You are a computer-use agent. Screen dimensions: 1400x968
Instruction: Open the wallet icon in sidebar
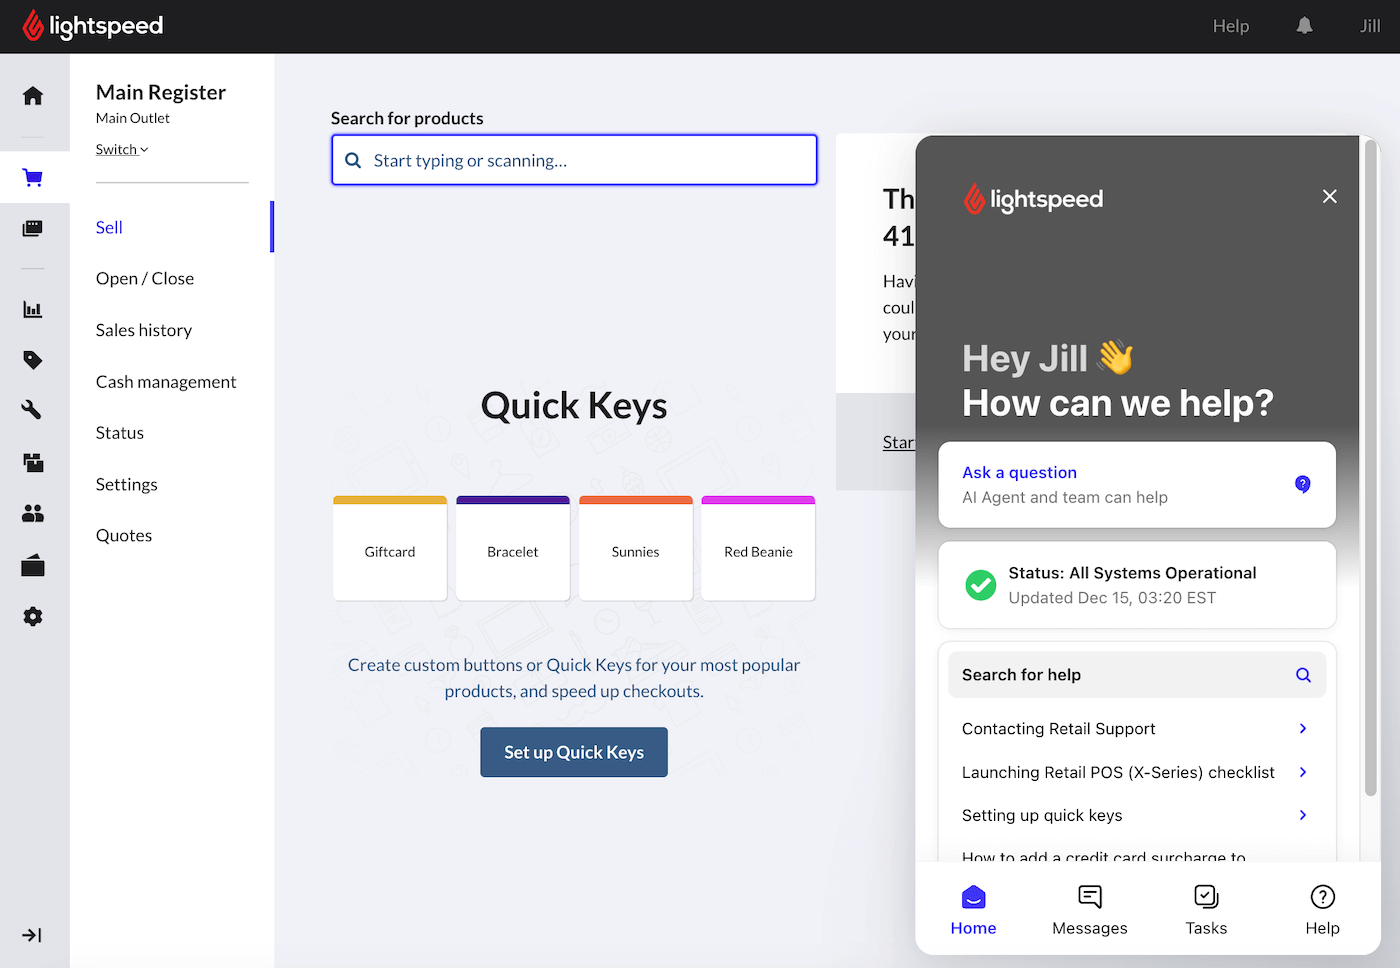pyautogui.click(x=33, y=565)
